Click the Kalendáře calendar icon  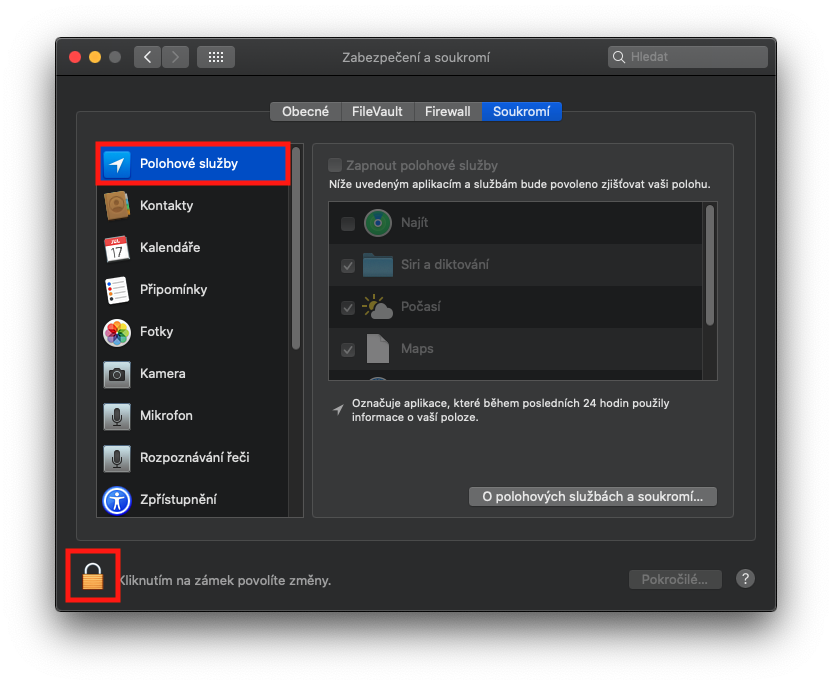117,248
